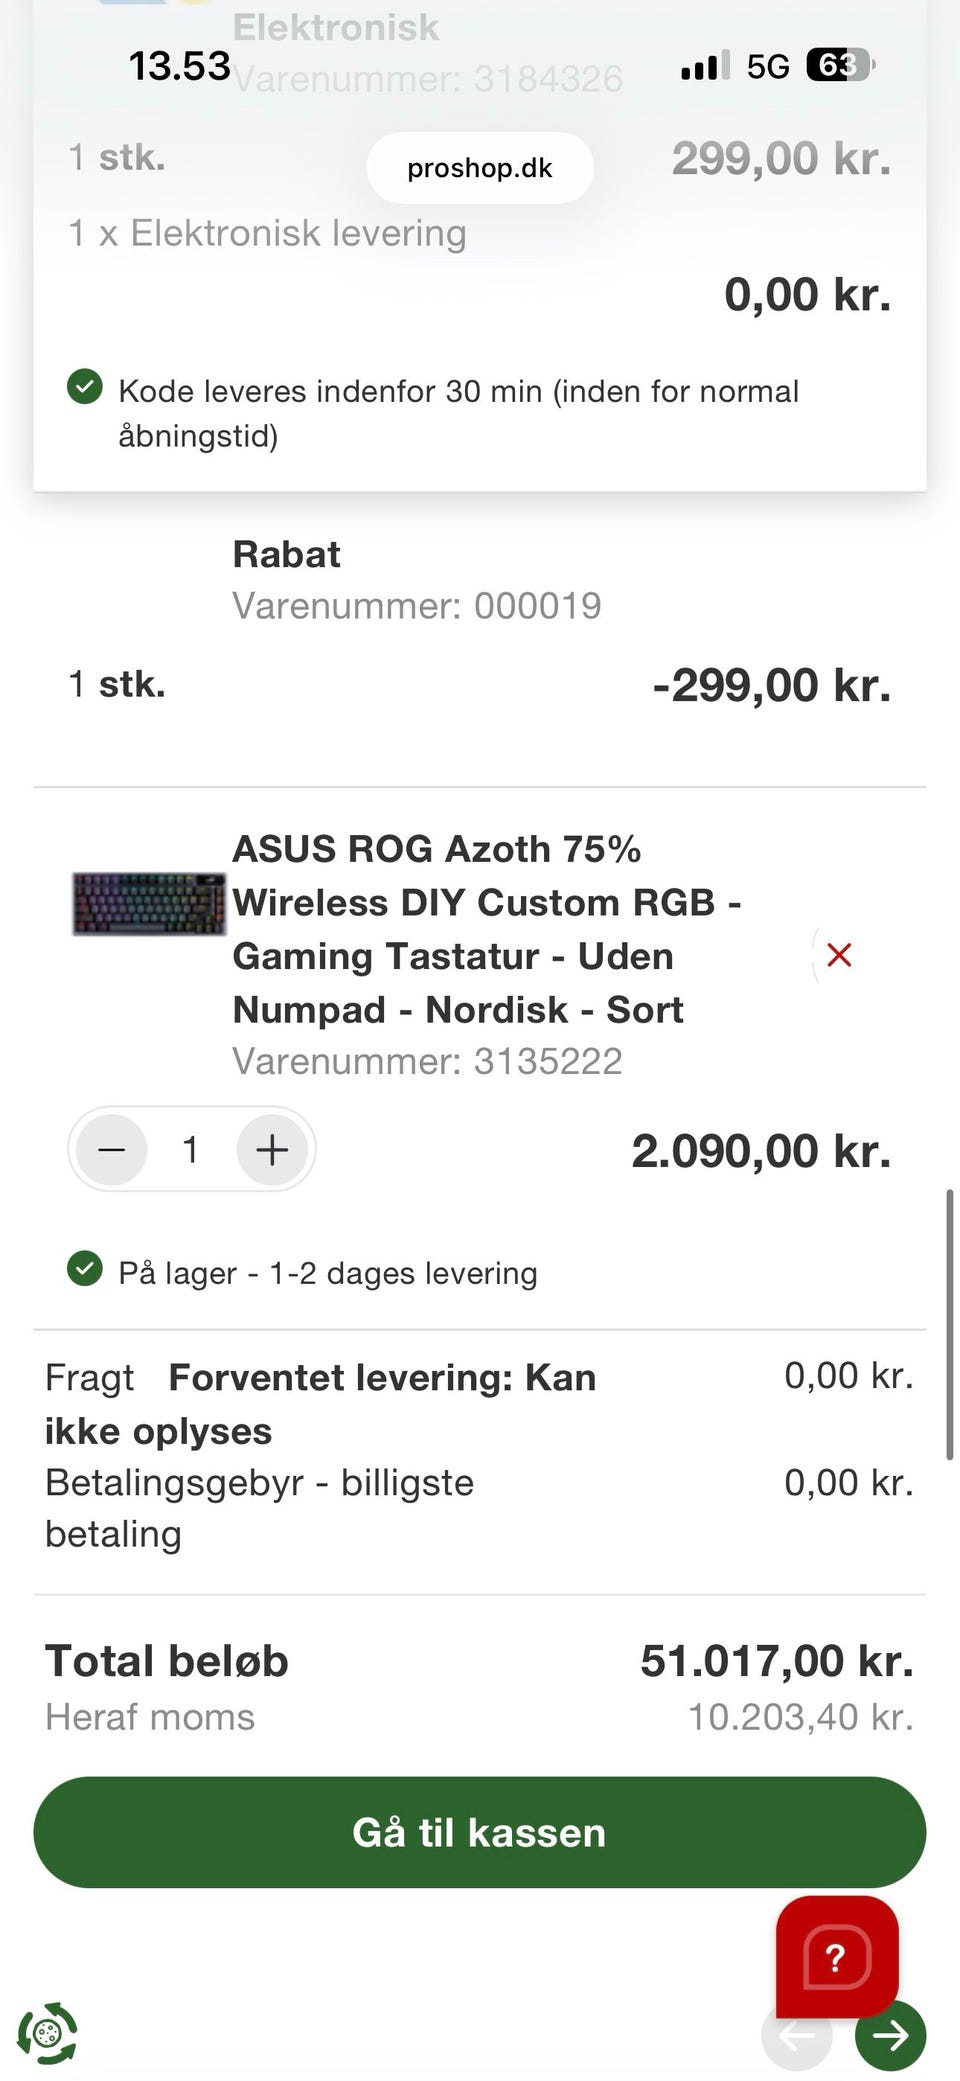
Task: Tap the Rabat discount line title
Action: point(287,554)
